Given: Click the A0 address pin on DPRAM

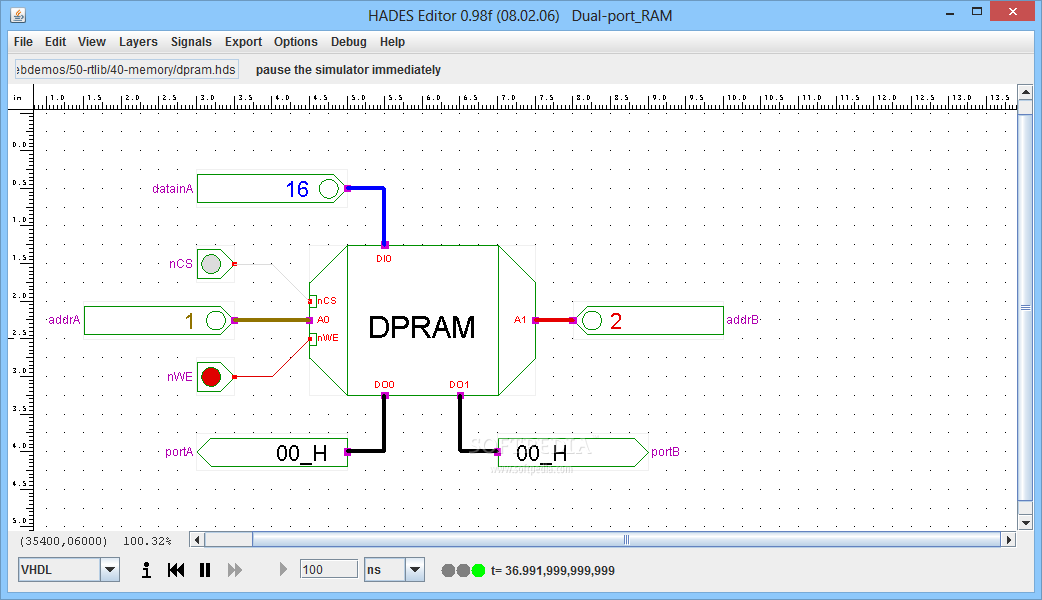Looking at the screenshot, I should point(310,320).
